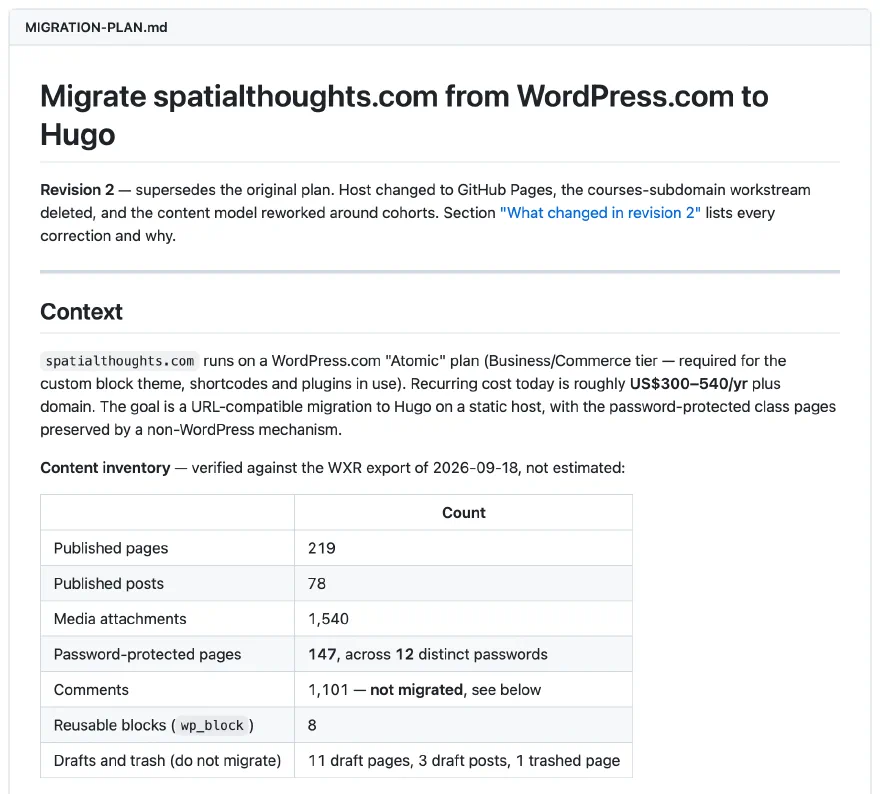Click the "Reusable blocks (wp_block)" row label
The image size is (880, 794).
coord(154,725)
